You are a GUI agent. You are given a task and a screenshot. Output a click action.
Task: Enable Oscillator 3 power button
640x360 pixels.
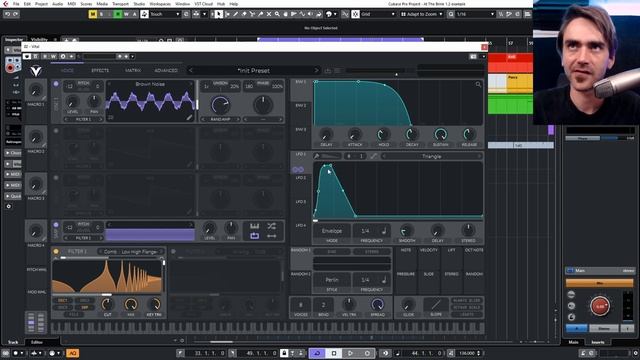(56, 178)
